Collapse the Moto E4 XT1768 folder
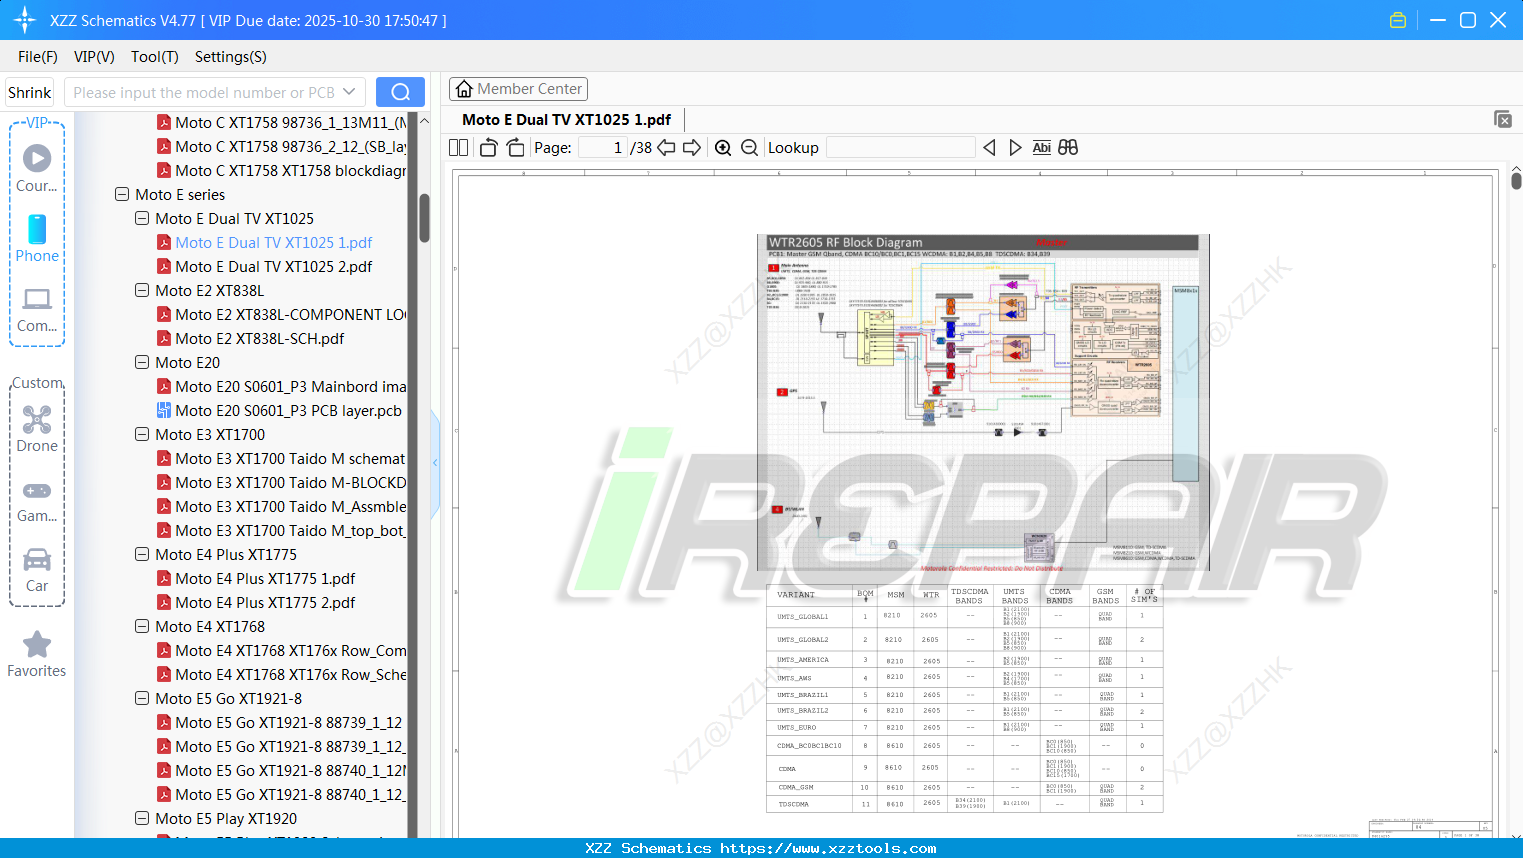Viewport: 1523px width, 858px height. pos(142,626)
